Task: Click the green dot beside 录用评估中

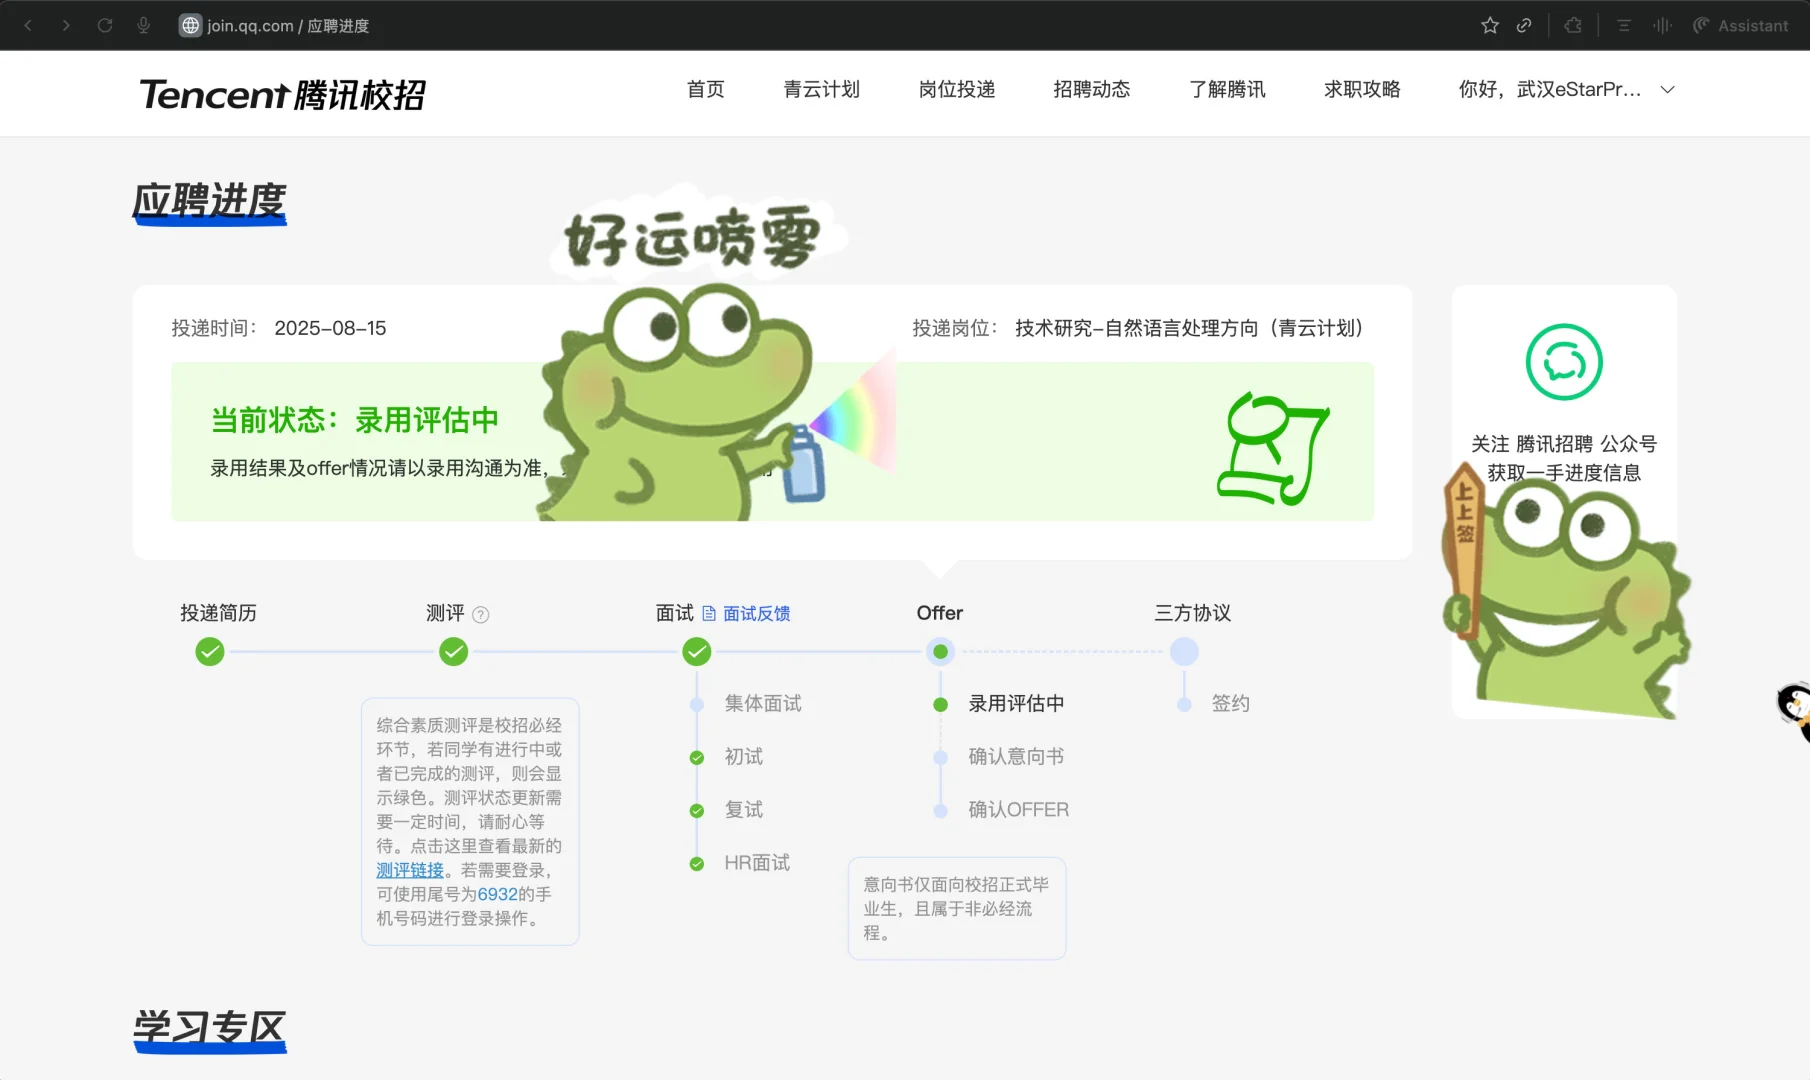Action: click(940, 705)
